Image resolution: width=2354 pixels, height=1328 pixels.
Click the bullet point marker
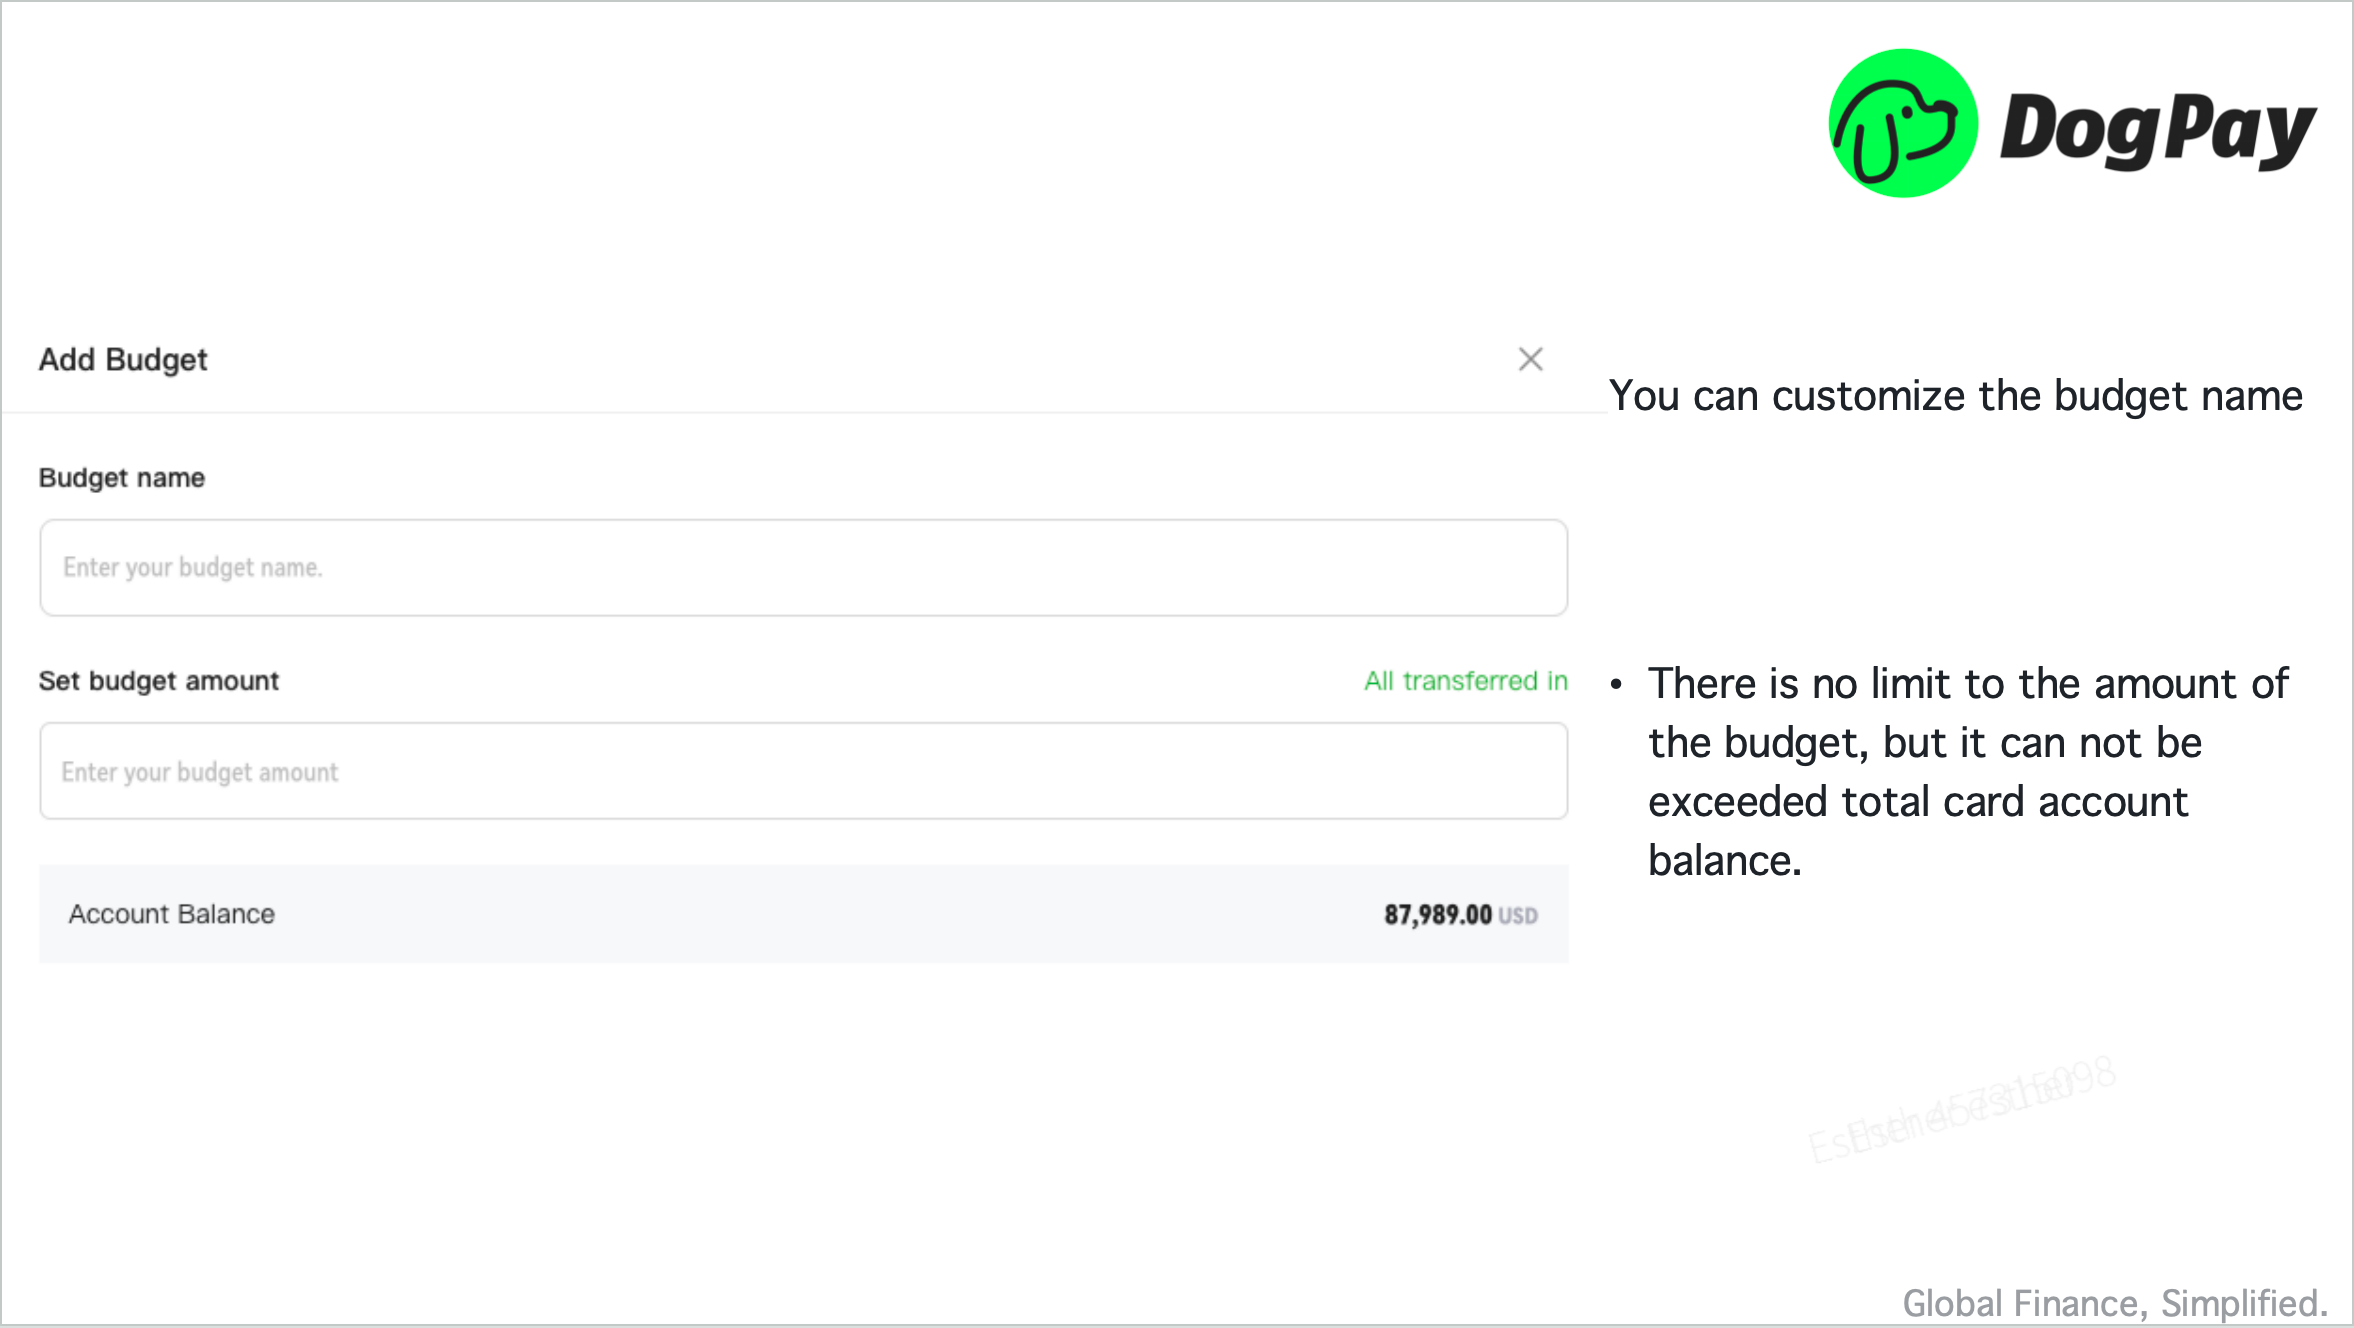1616,685
